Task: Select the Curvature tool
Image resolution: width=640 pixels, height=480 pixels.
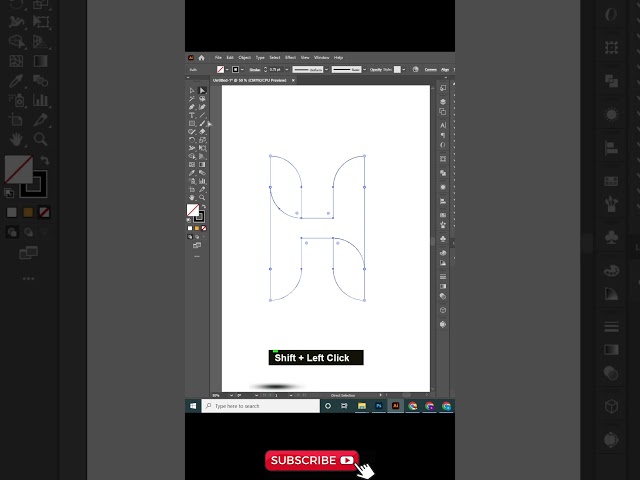Action: [x=202, y=107]
